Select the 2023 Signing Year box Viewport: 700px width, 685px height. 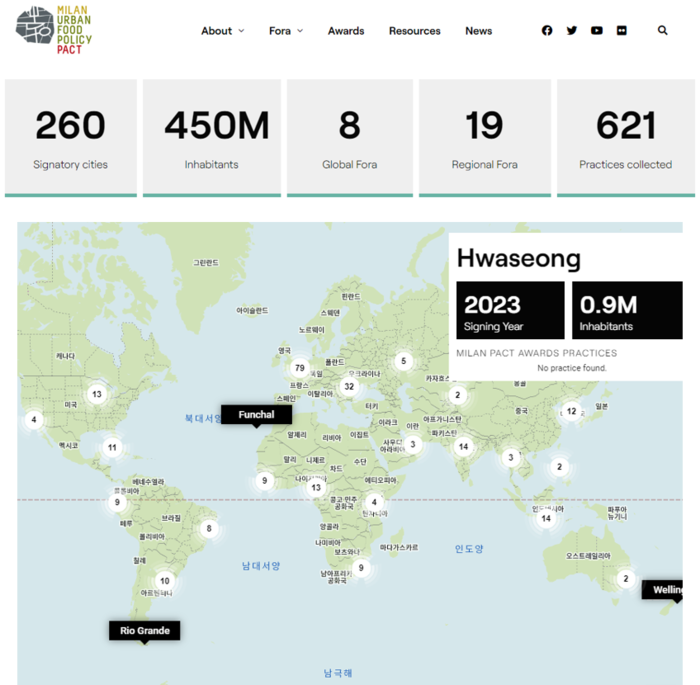pyautogui.click(x=510, y=310)
